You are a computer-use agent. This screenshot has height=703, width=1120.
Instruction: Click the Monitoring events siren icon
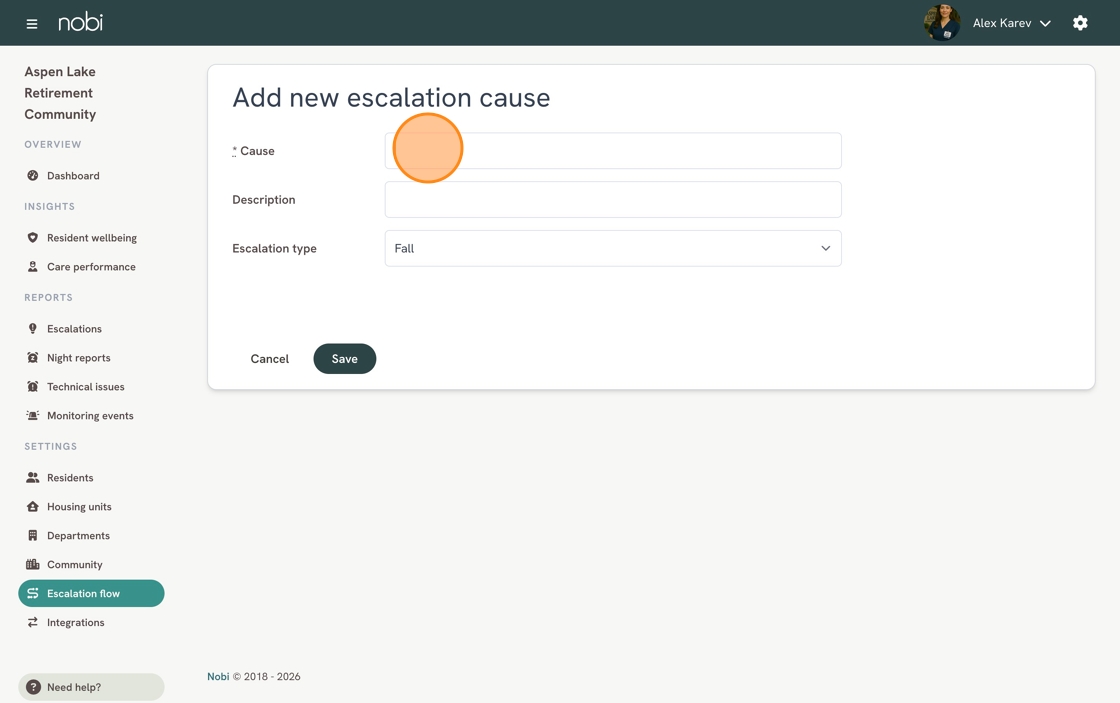33,416
